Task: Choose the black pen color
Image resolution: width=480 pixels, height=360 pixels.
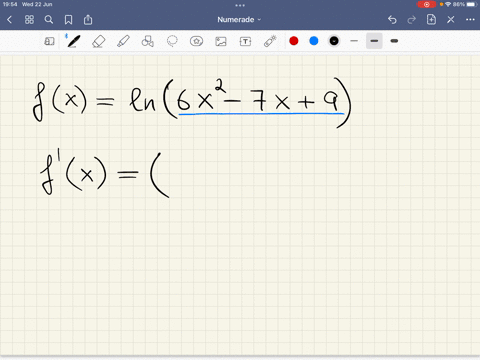Action: click(334, 41)
